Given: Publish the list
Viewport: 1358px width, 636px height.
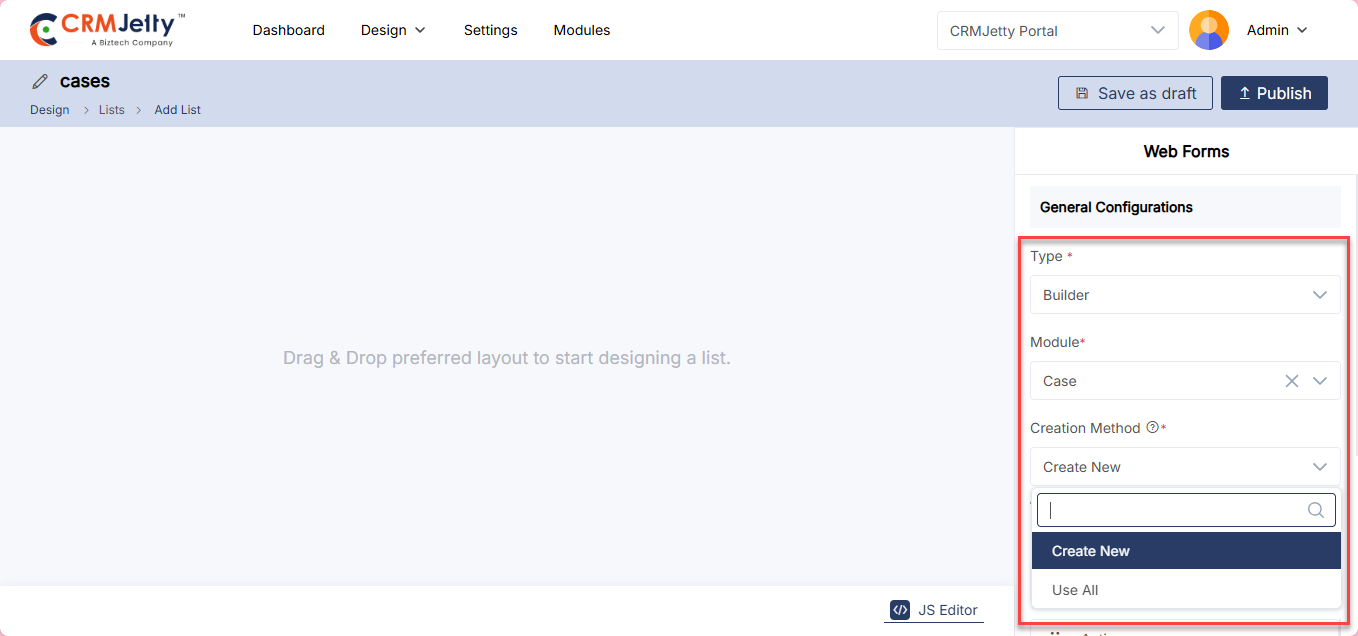Looking at the screenshot, I should click(x=1274, y=93).
